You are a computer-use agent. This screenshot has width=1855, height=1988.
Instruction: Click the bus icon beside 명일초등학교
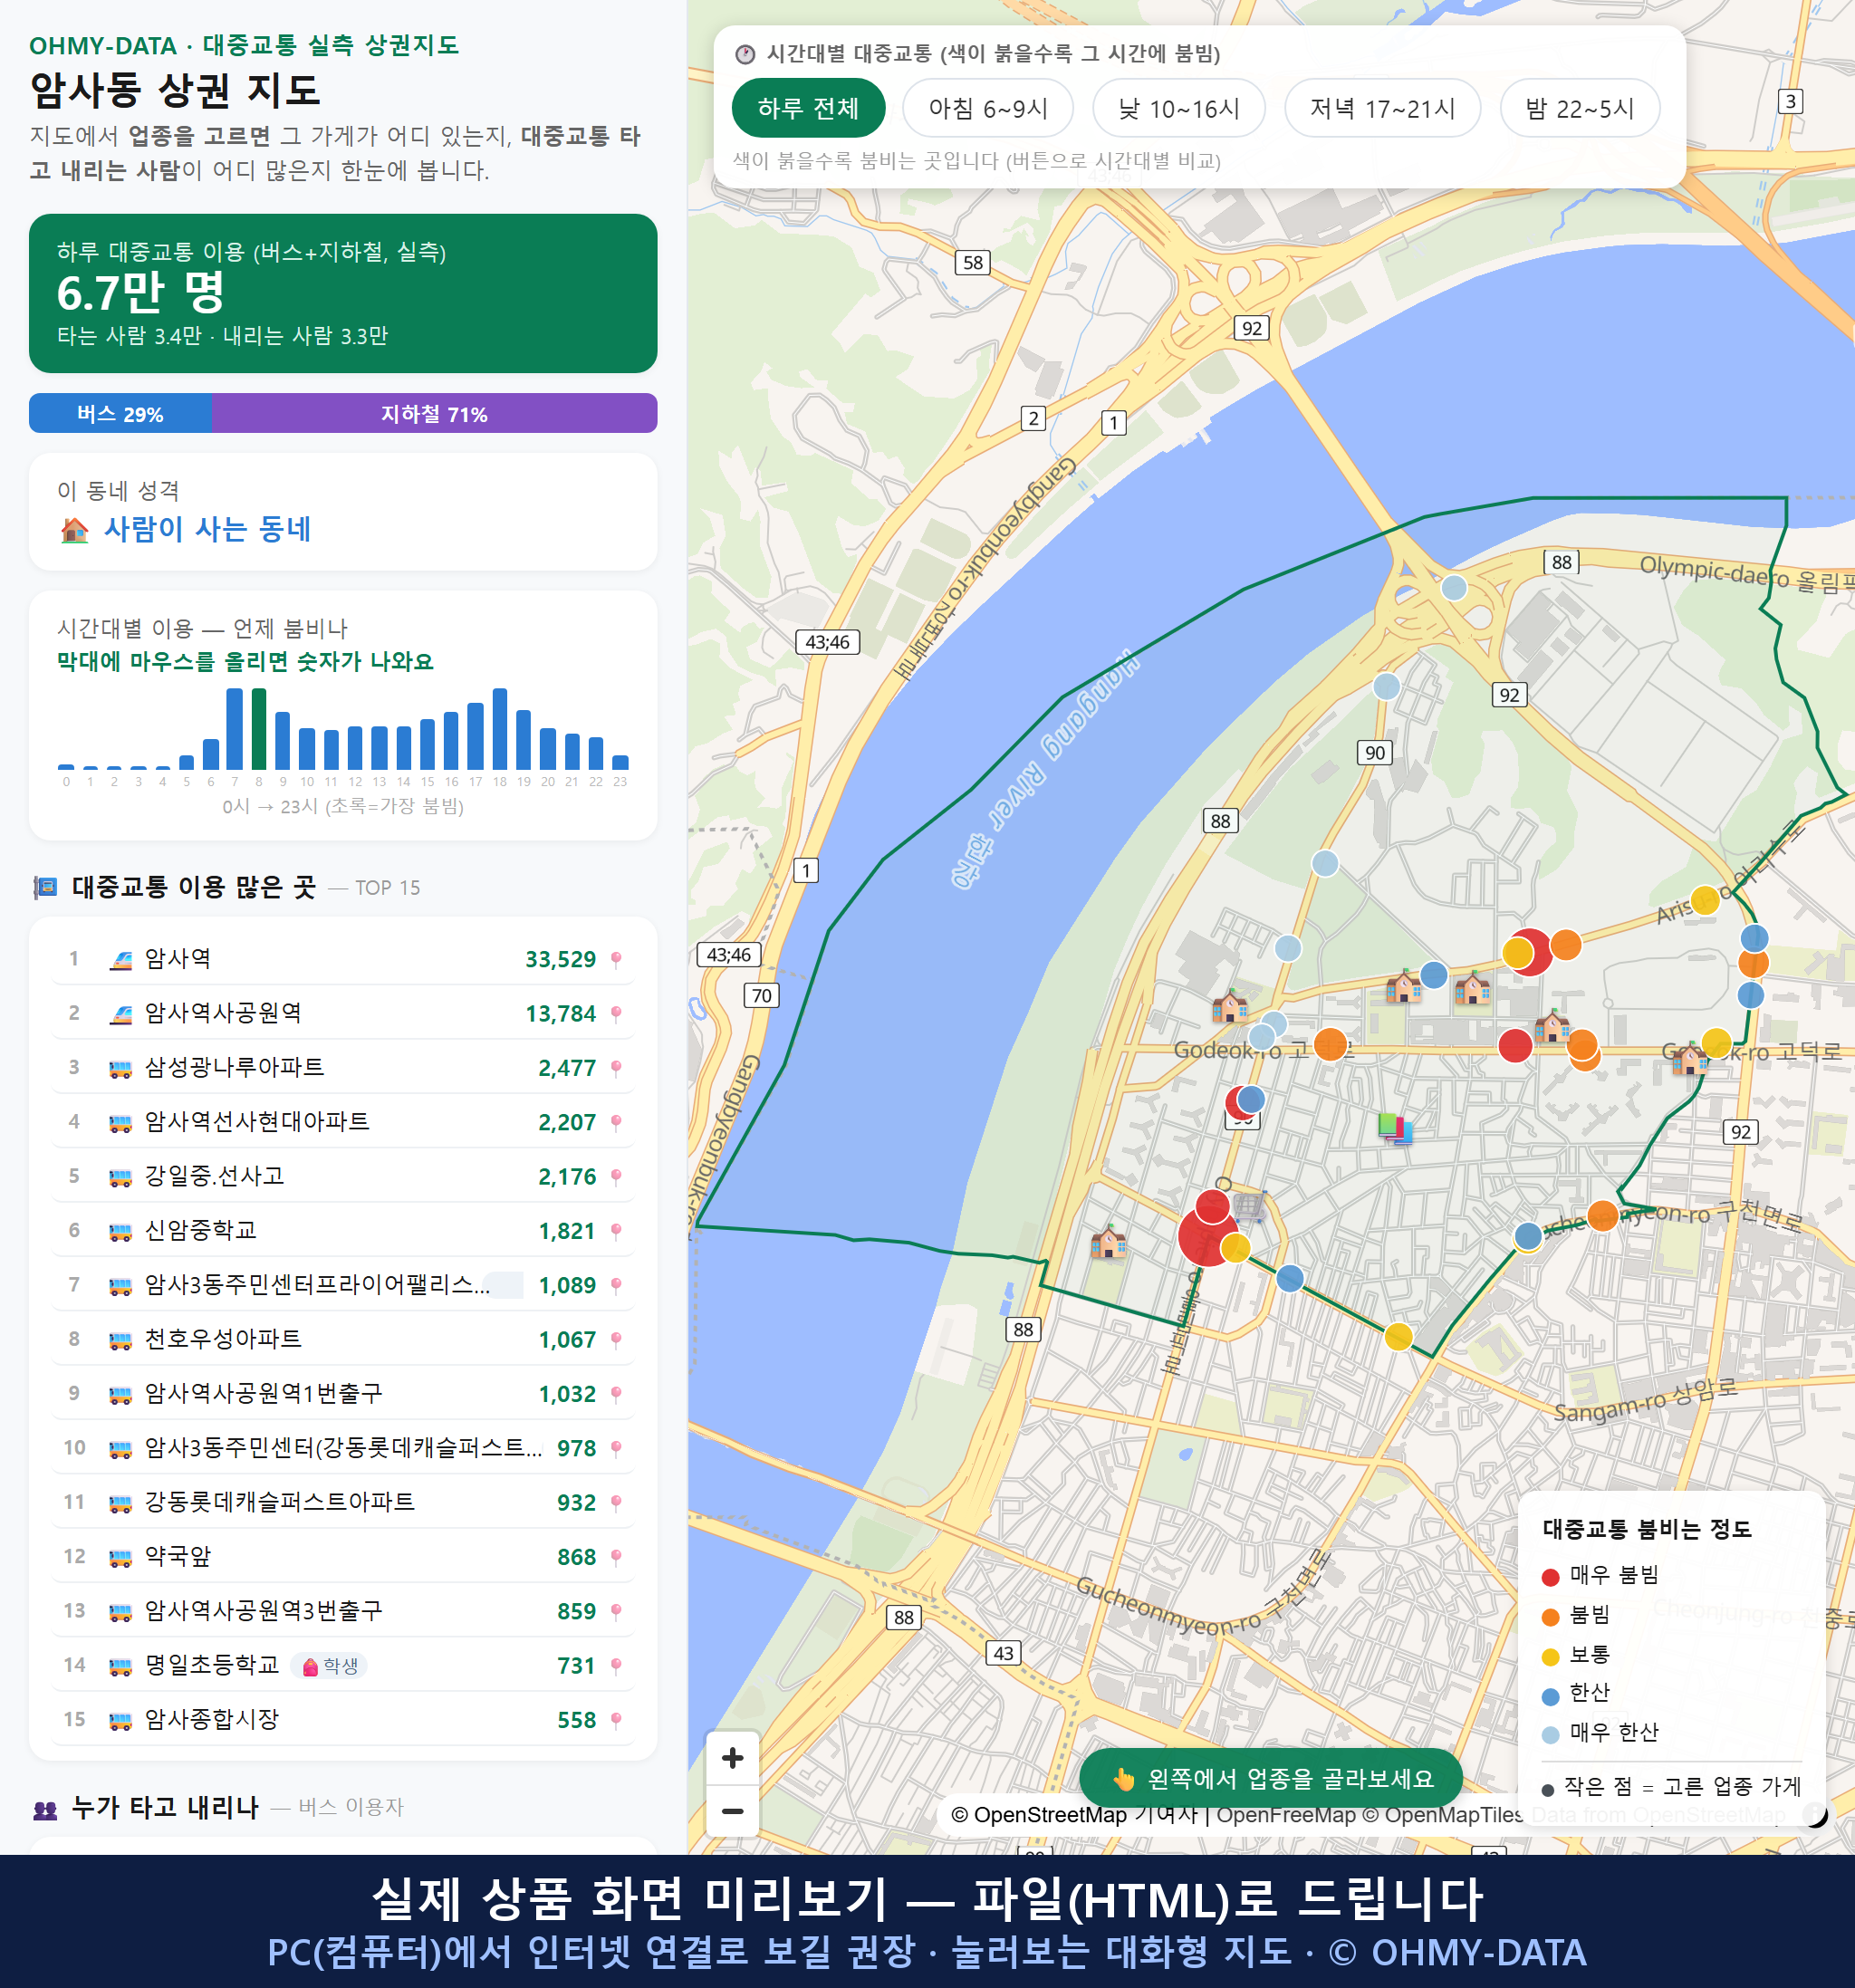coord(120,1666)
